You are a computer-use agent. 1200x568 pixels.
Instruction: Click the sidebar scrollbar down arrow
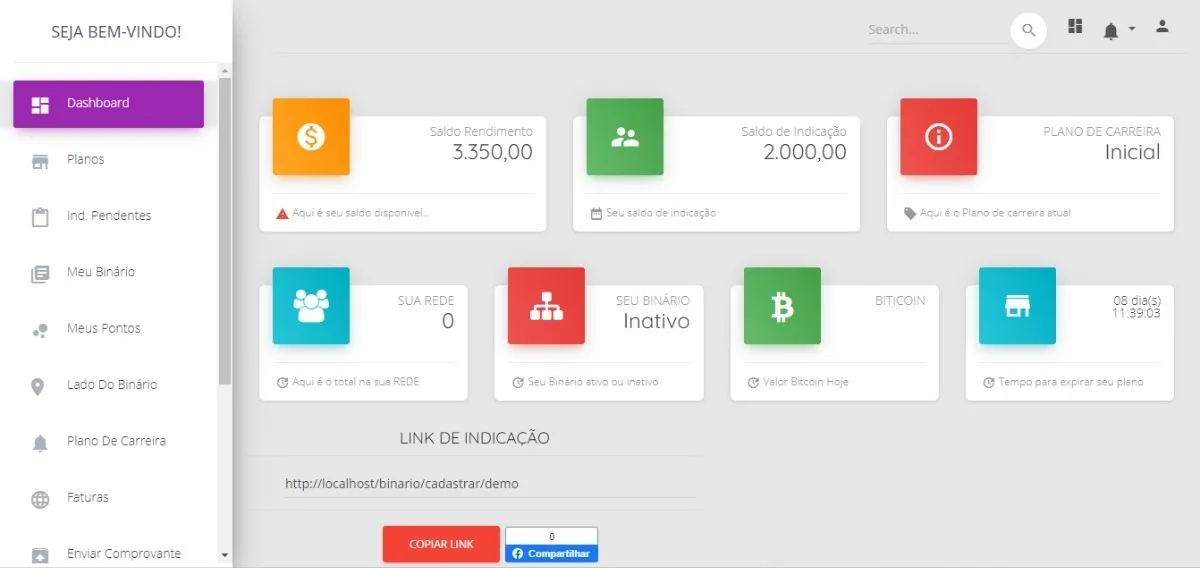click(x=224, y=554)
